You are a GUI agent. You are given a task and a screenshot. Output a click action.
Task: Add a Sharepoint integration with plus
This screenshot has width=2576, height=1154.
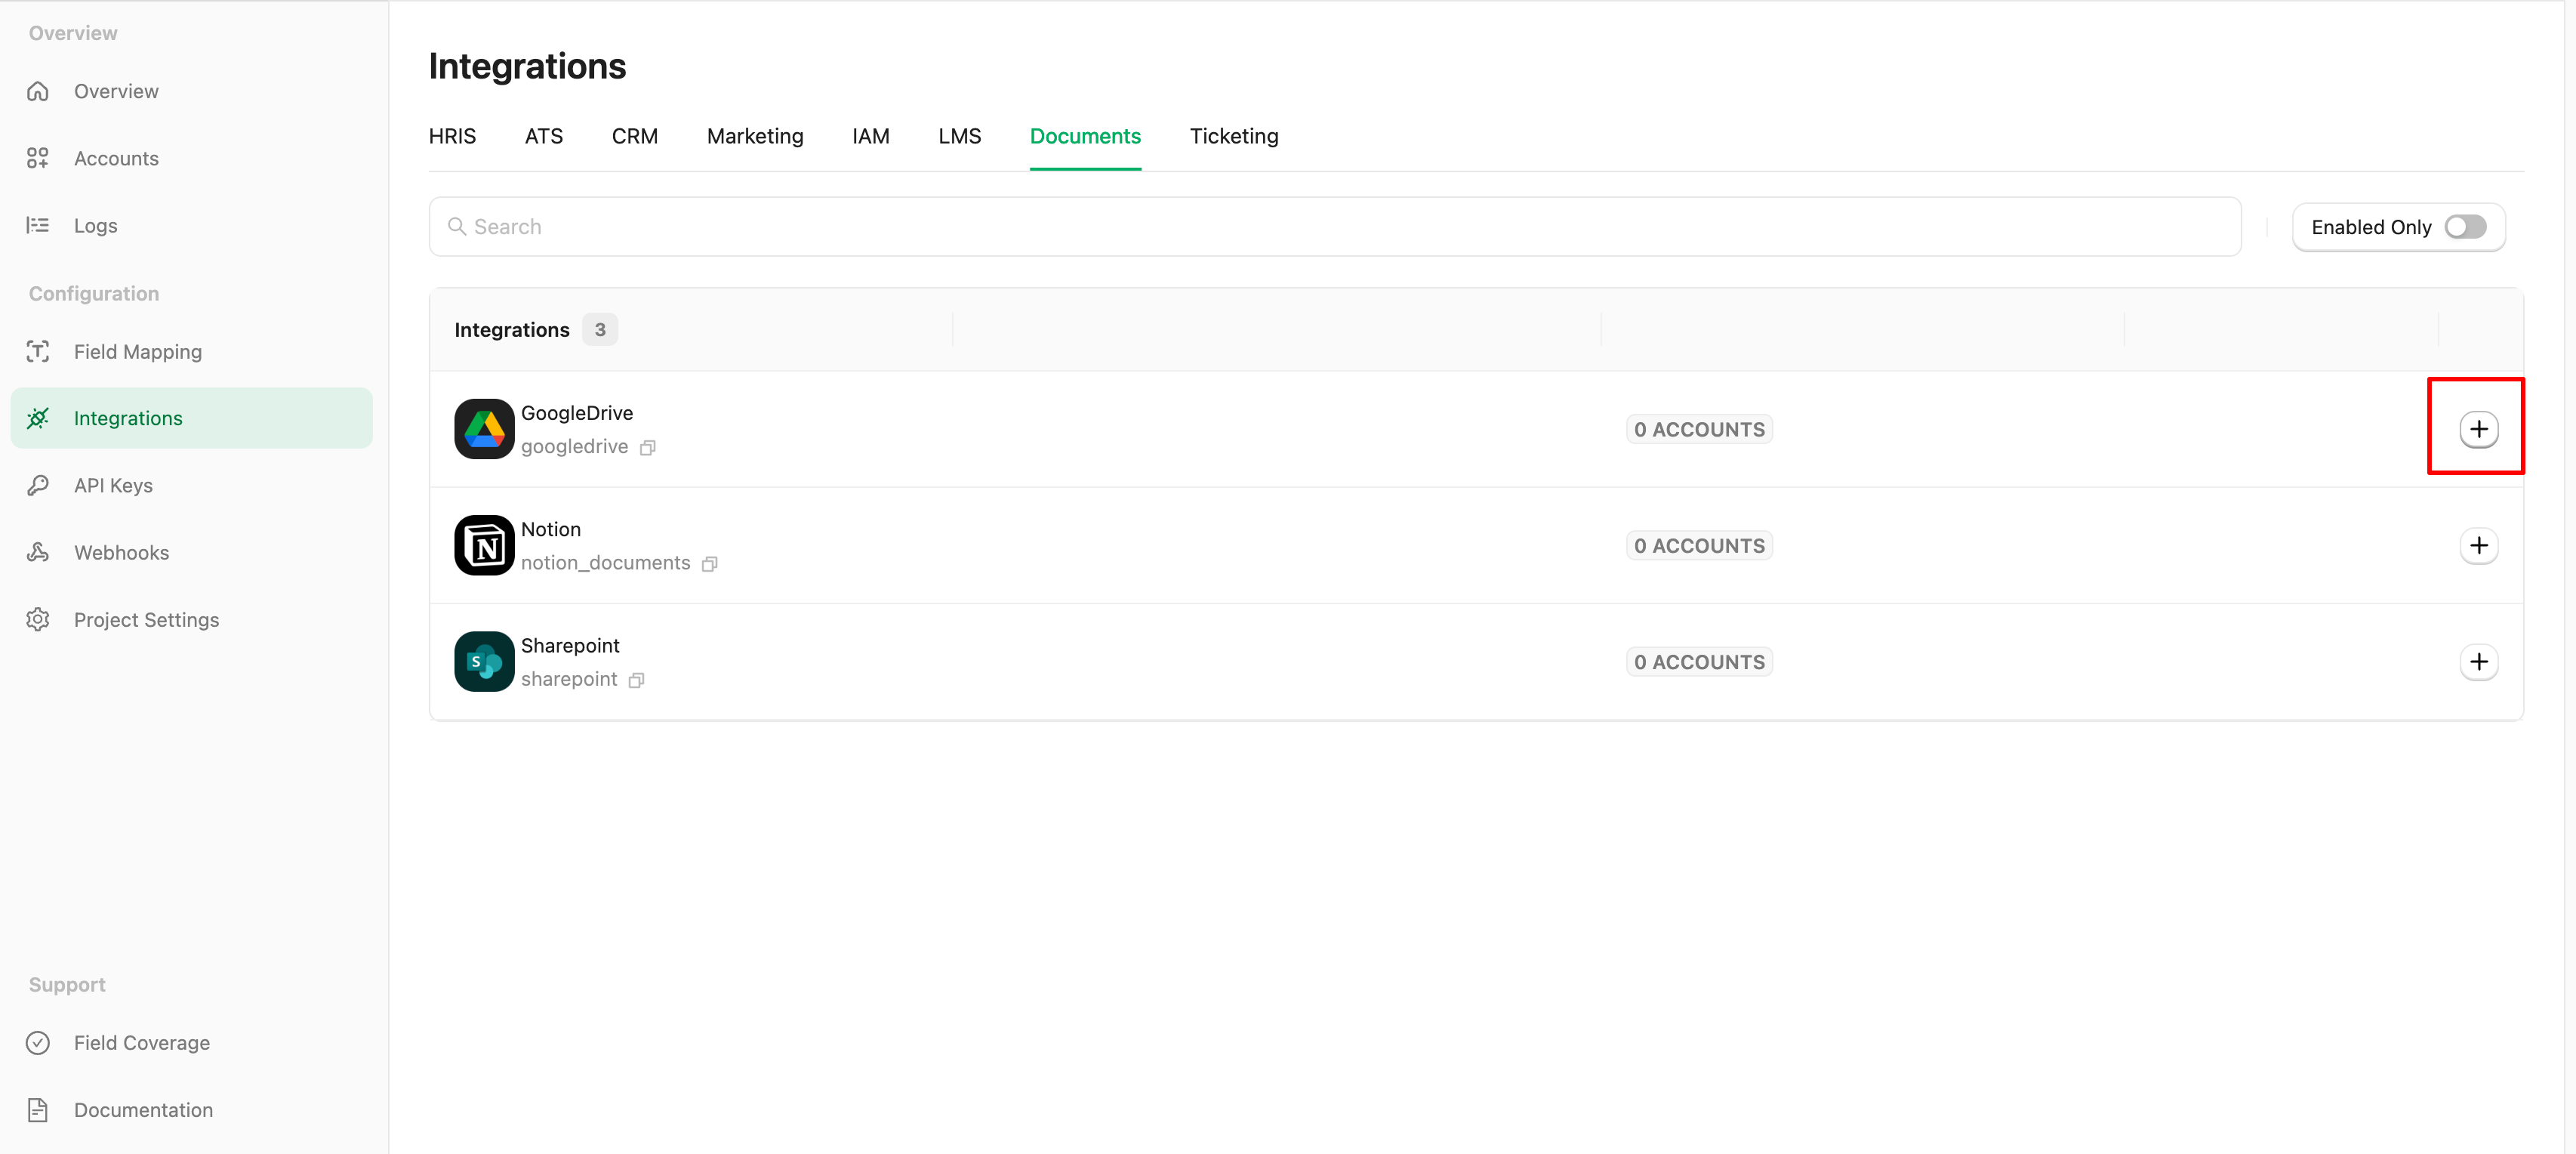click(x=2478, y=661)
